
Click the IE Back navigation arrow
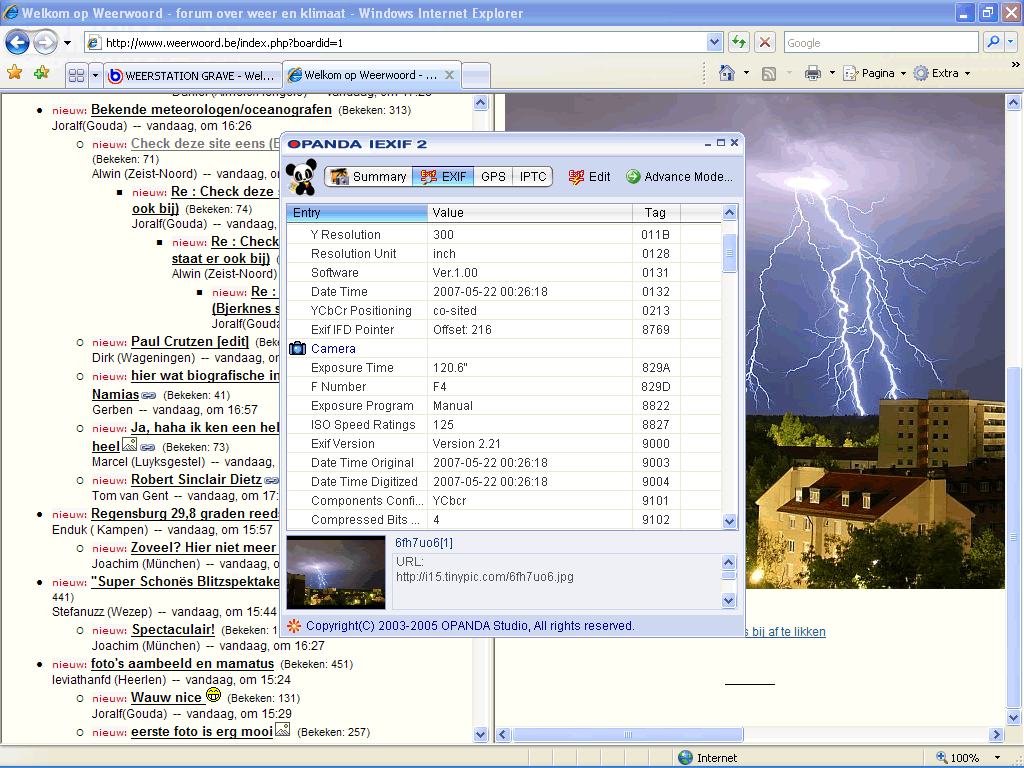point(17,43)
